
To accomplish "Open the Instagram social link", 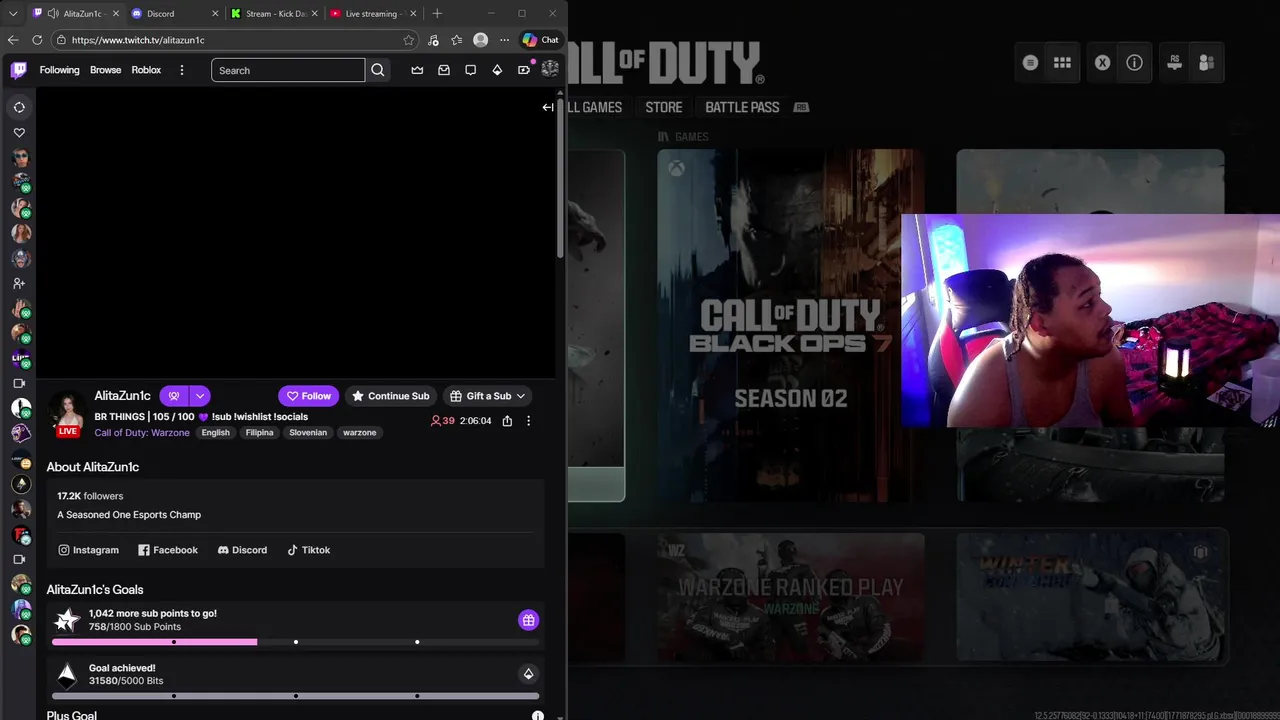I will (x=88, y=550).
